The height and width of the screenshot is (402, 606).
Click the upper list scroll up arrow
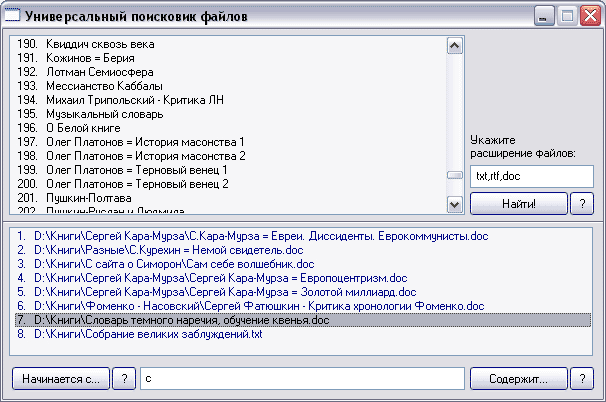455,46
